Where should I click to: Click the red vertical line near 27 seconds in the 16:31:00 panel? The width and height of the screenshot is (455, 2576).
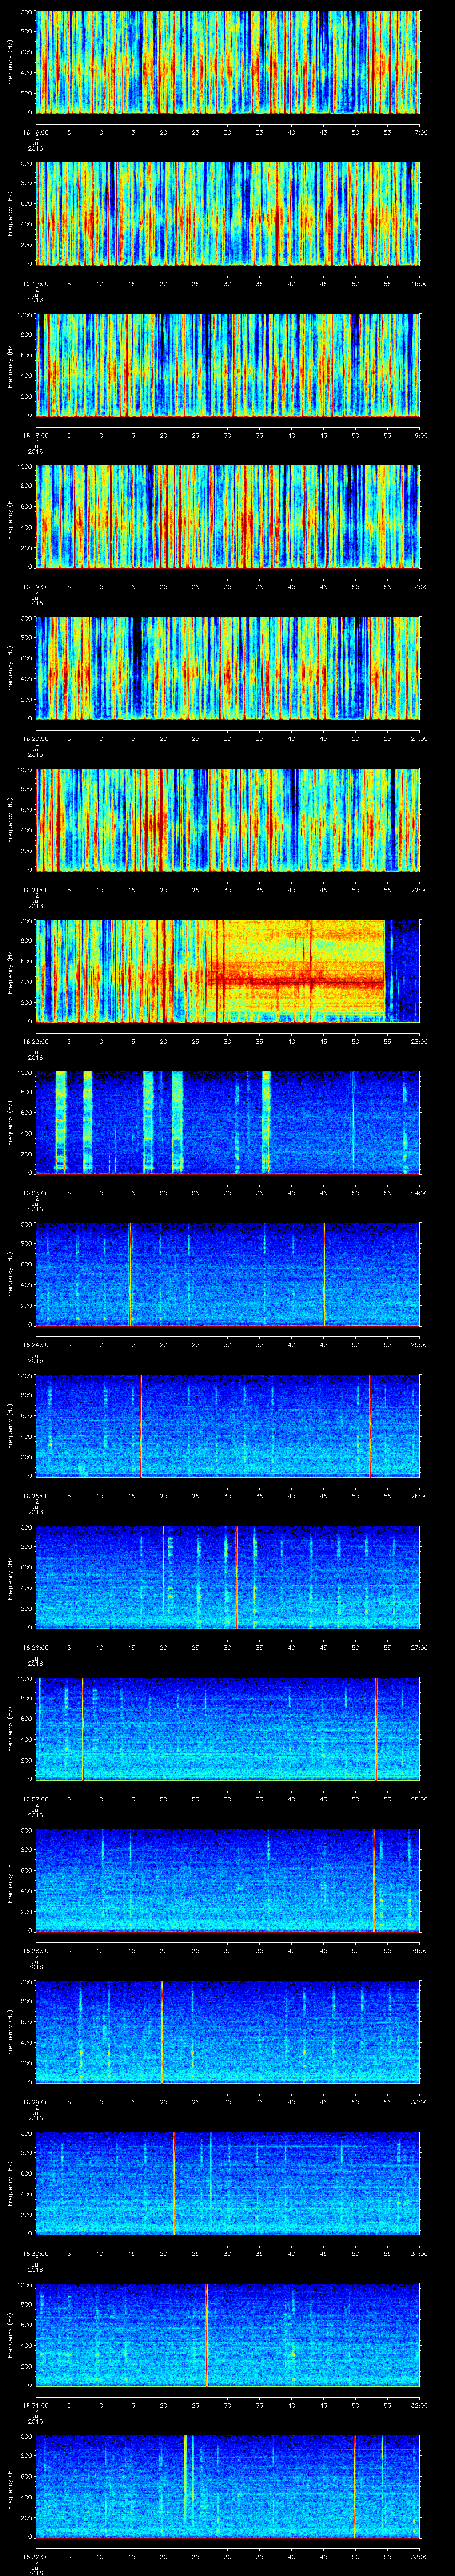[206, 2335]
